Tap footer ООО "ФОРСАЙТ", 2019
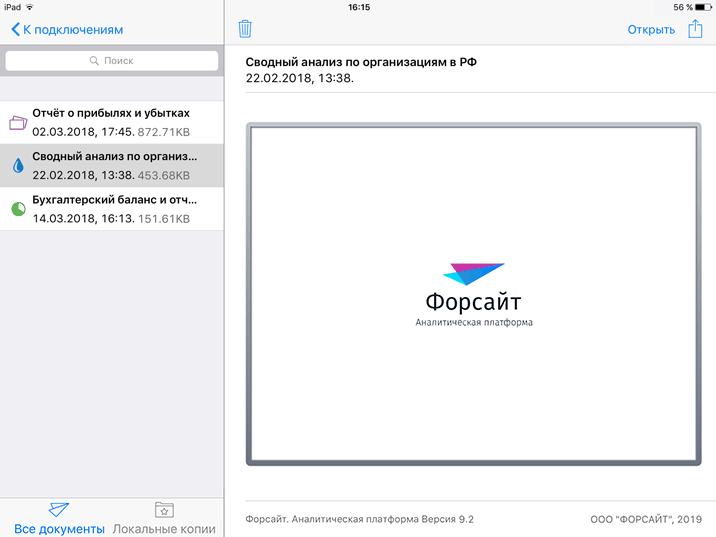 (646, 519)
